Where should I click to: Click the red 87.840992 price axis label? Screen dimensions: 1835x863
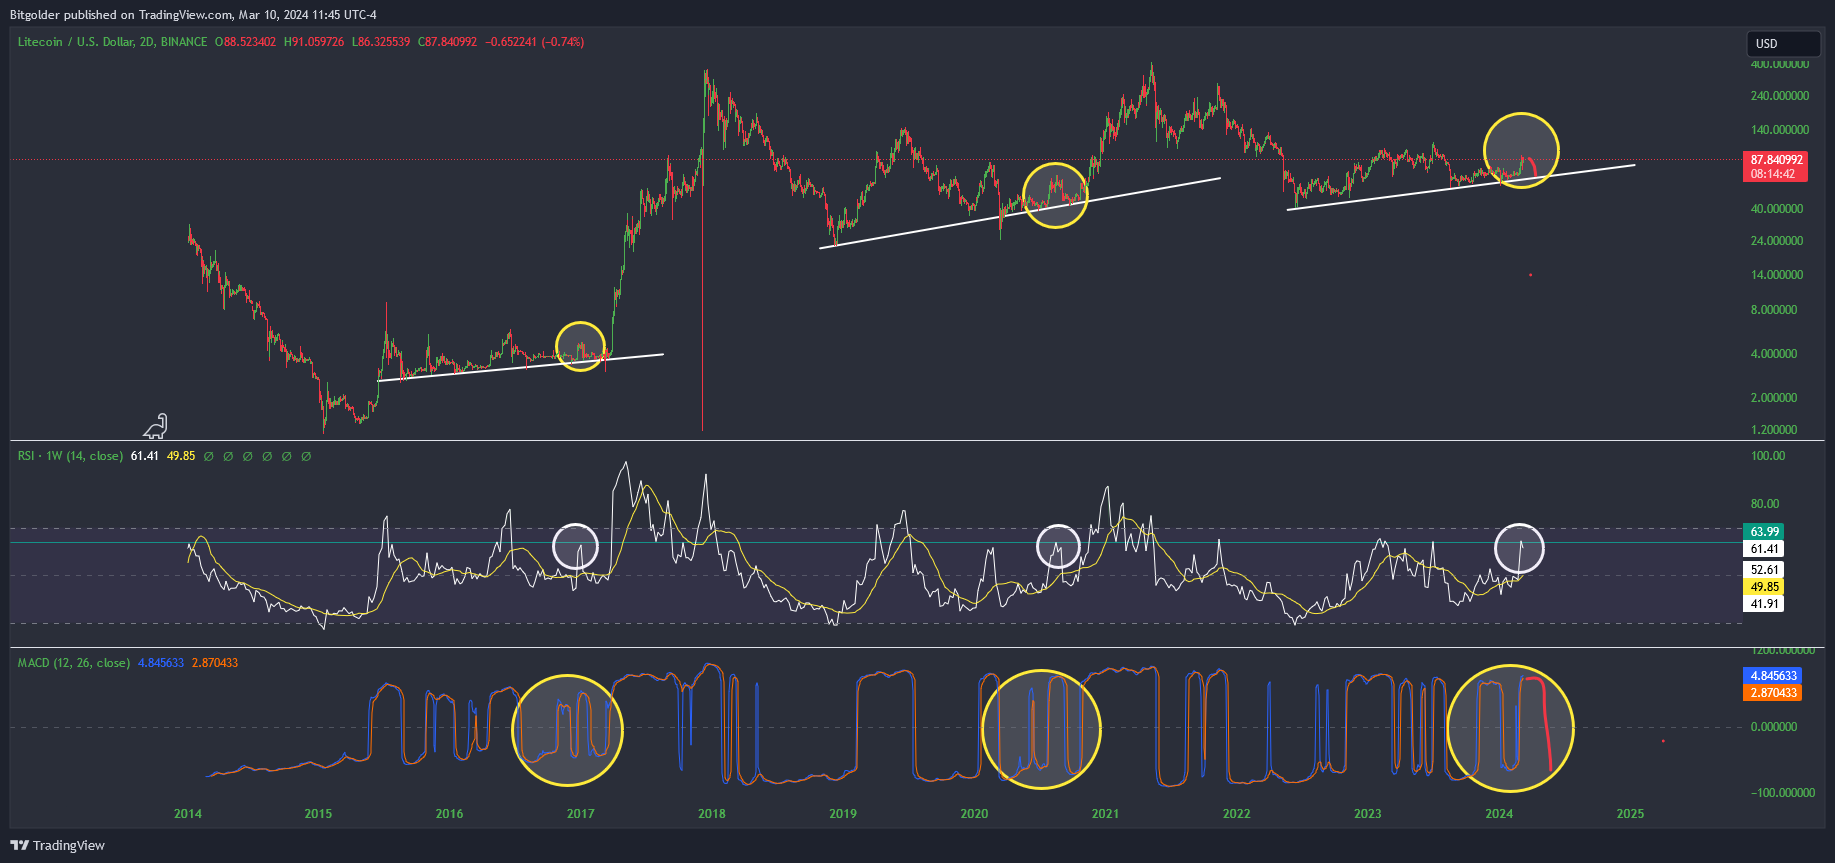[x=1776, y=160]
